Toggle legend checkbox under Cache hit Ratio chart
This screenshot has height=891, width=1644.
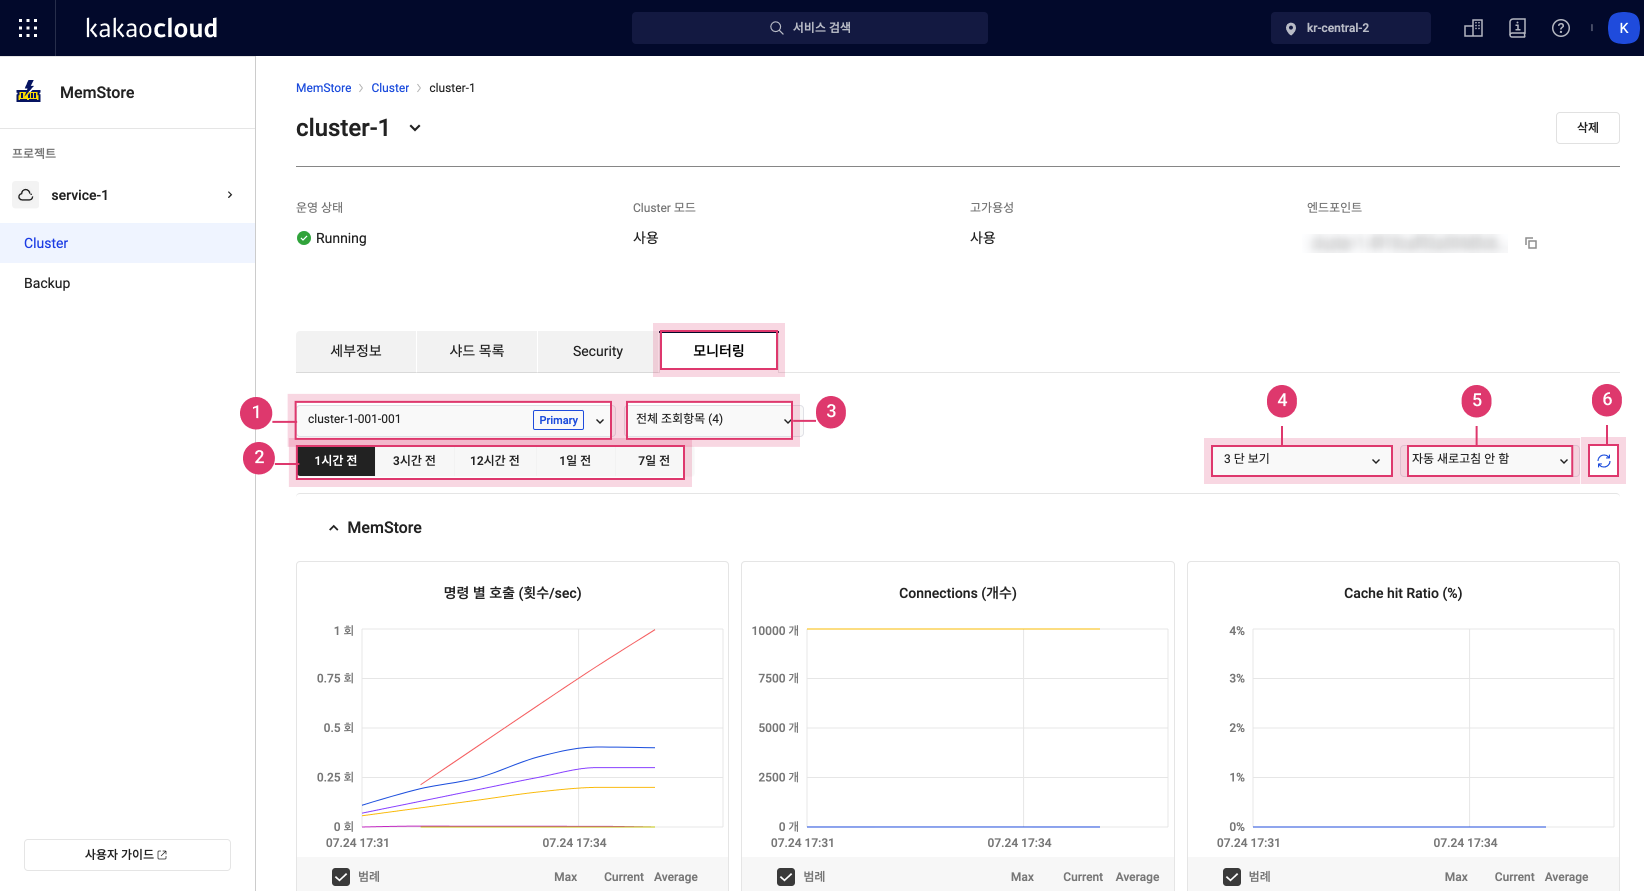coord(1232,877)
